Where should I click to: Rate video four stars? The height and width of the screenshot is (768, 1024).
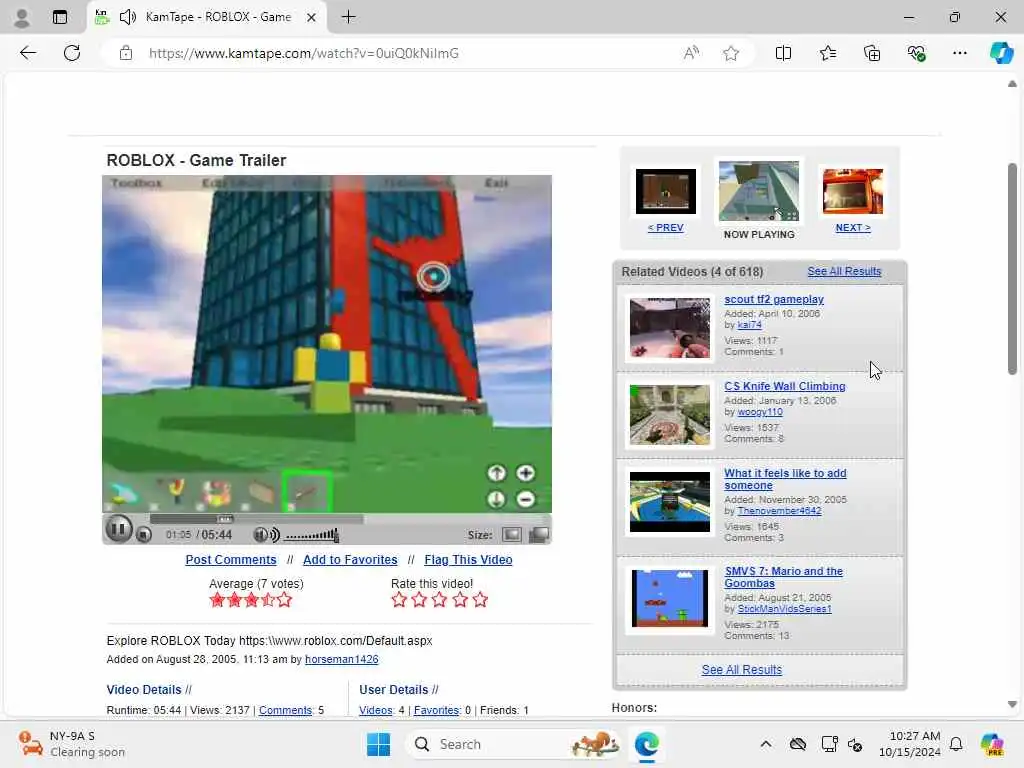pyautogui.click(x=460, y=600)
